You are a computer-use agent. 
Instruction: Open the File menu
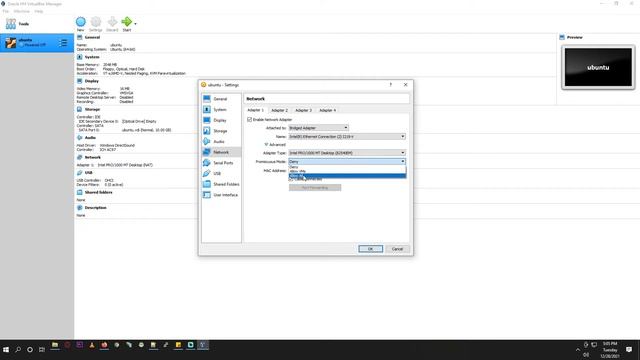pos(6,11)
